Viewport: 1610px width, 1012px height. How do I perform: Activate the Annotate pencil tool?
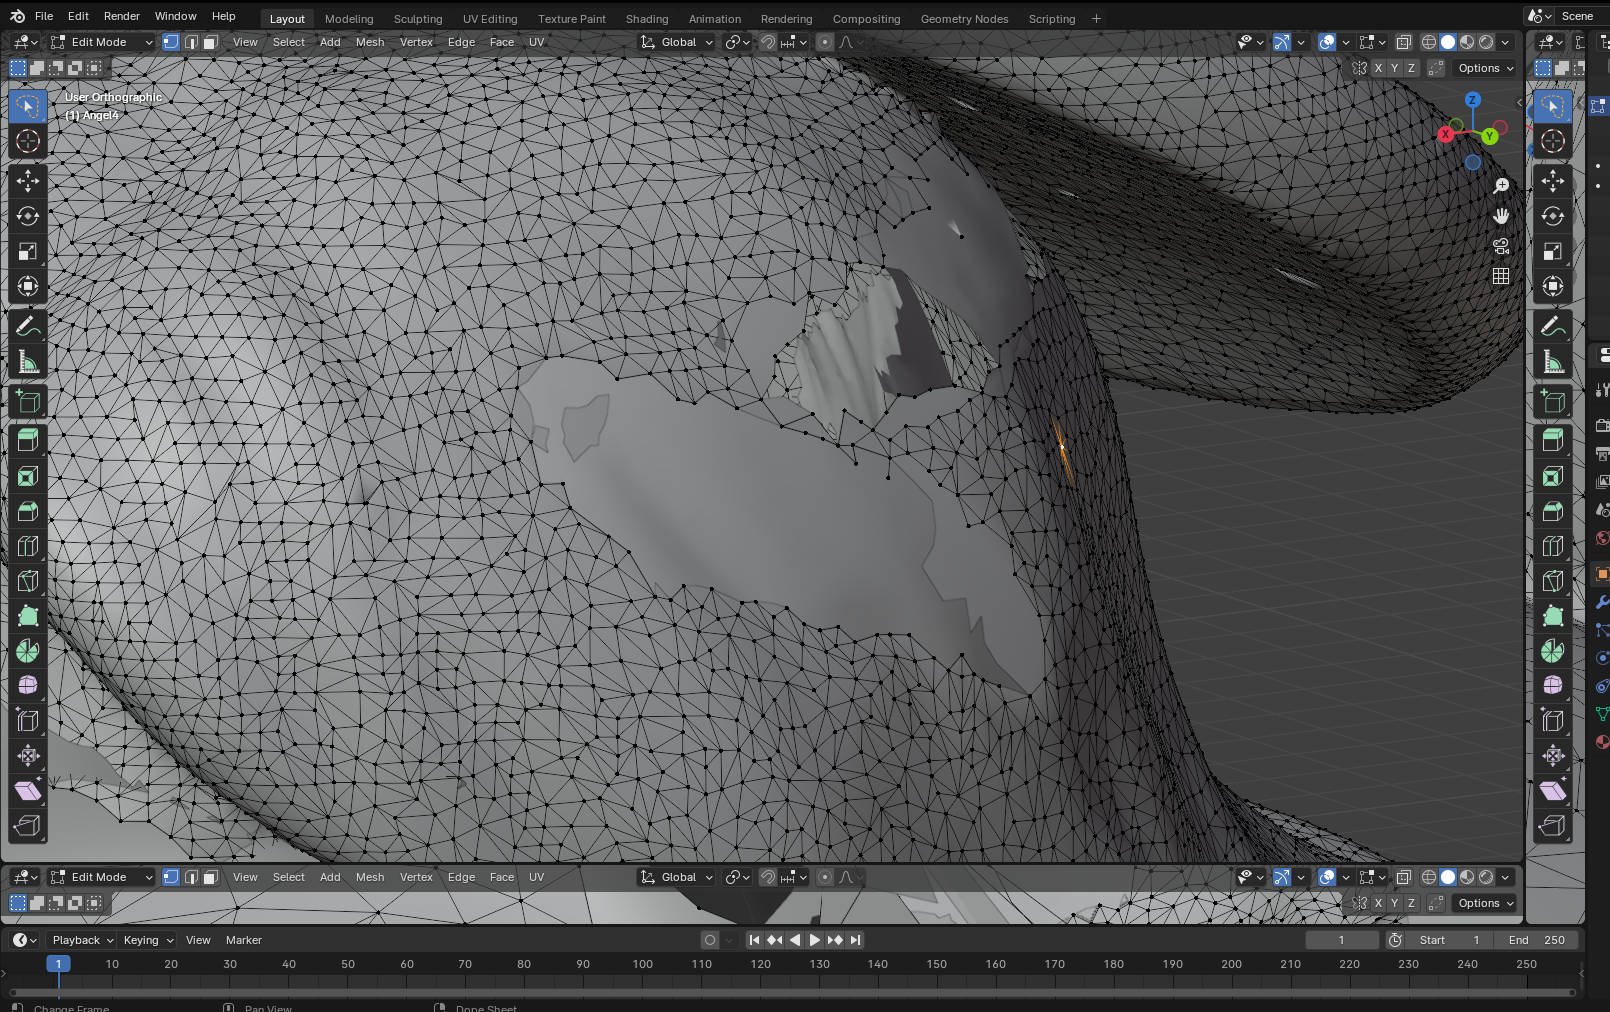[28, 327]
